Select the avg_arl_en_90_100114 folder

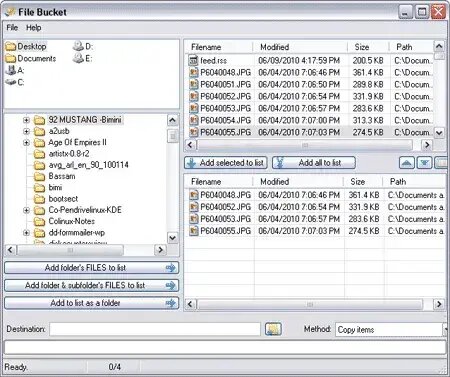click(88, 165)
